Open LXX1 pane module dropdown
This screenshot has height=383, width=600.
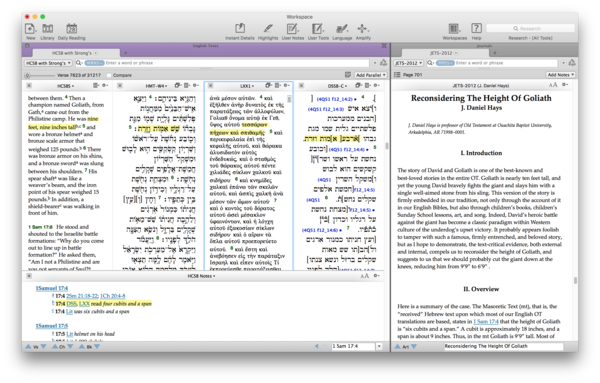coord(247,86)
